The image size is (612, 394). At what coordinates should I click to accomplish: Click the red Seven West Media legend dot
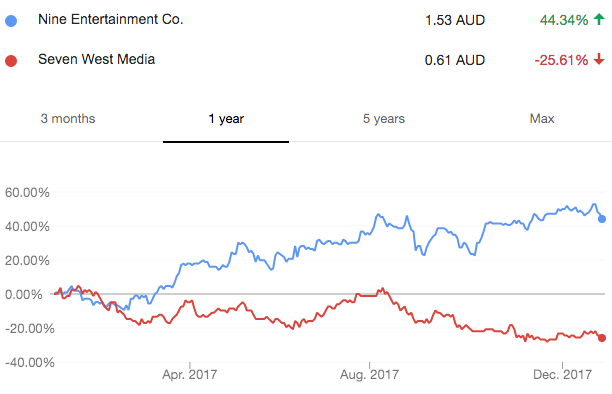click(x=11, y=61)
